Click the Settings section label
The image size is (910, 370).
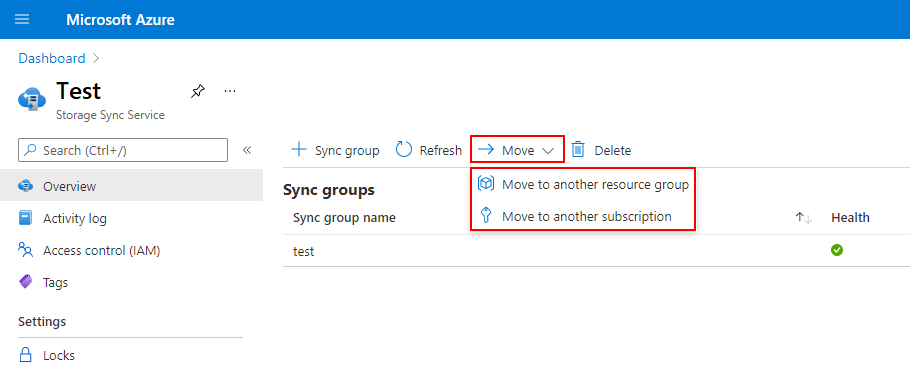42,321
